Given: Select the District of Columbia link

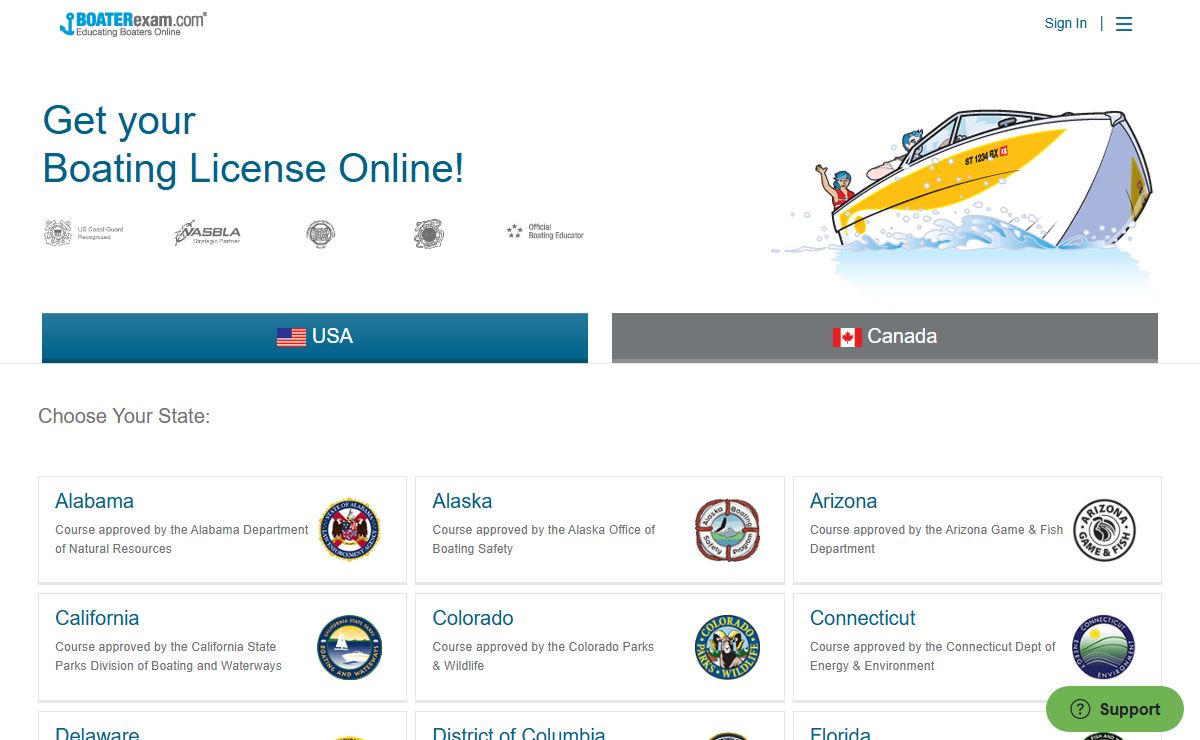Looking at the screenshot, I should (x=519, y=733).
